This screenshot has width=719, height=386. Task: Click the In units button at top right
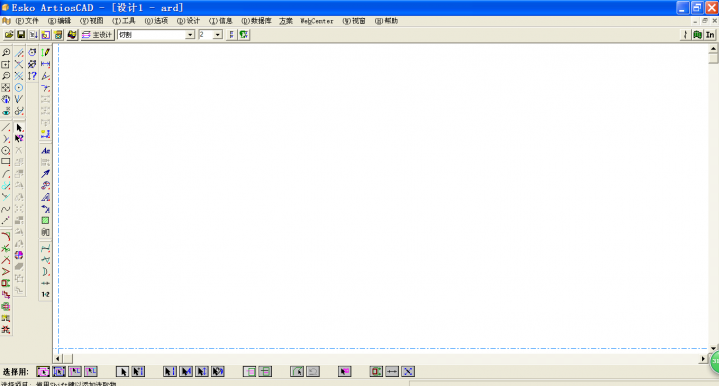(710, 35)
